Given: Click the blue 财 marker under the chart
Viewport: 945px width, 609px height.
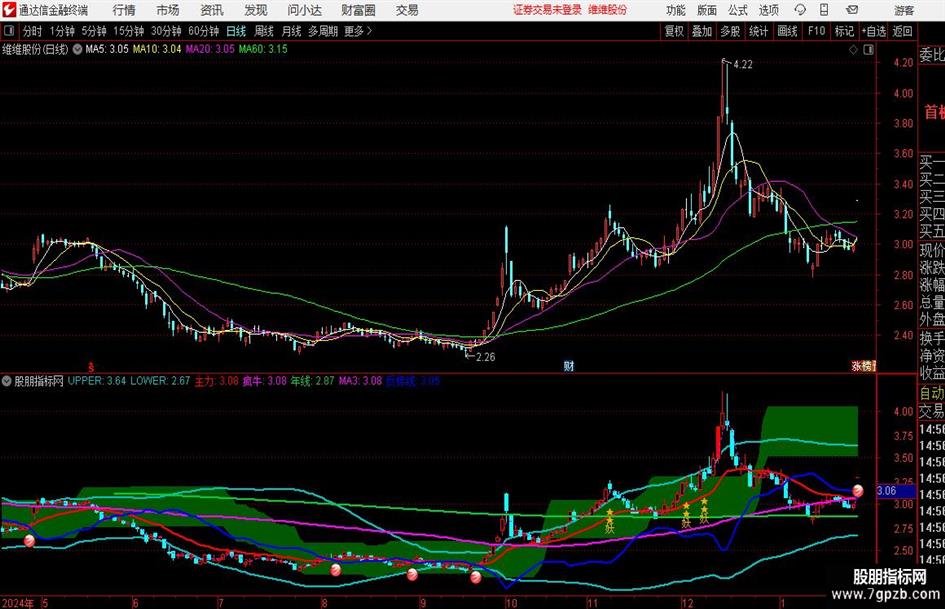Looking at the screenshot, I should tap(568, 365).
